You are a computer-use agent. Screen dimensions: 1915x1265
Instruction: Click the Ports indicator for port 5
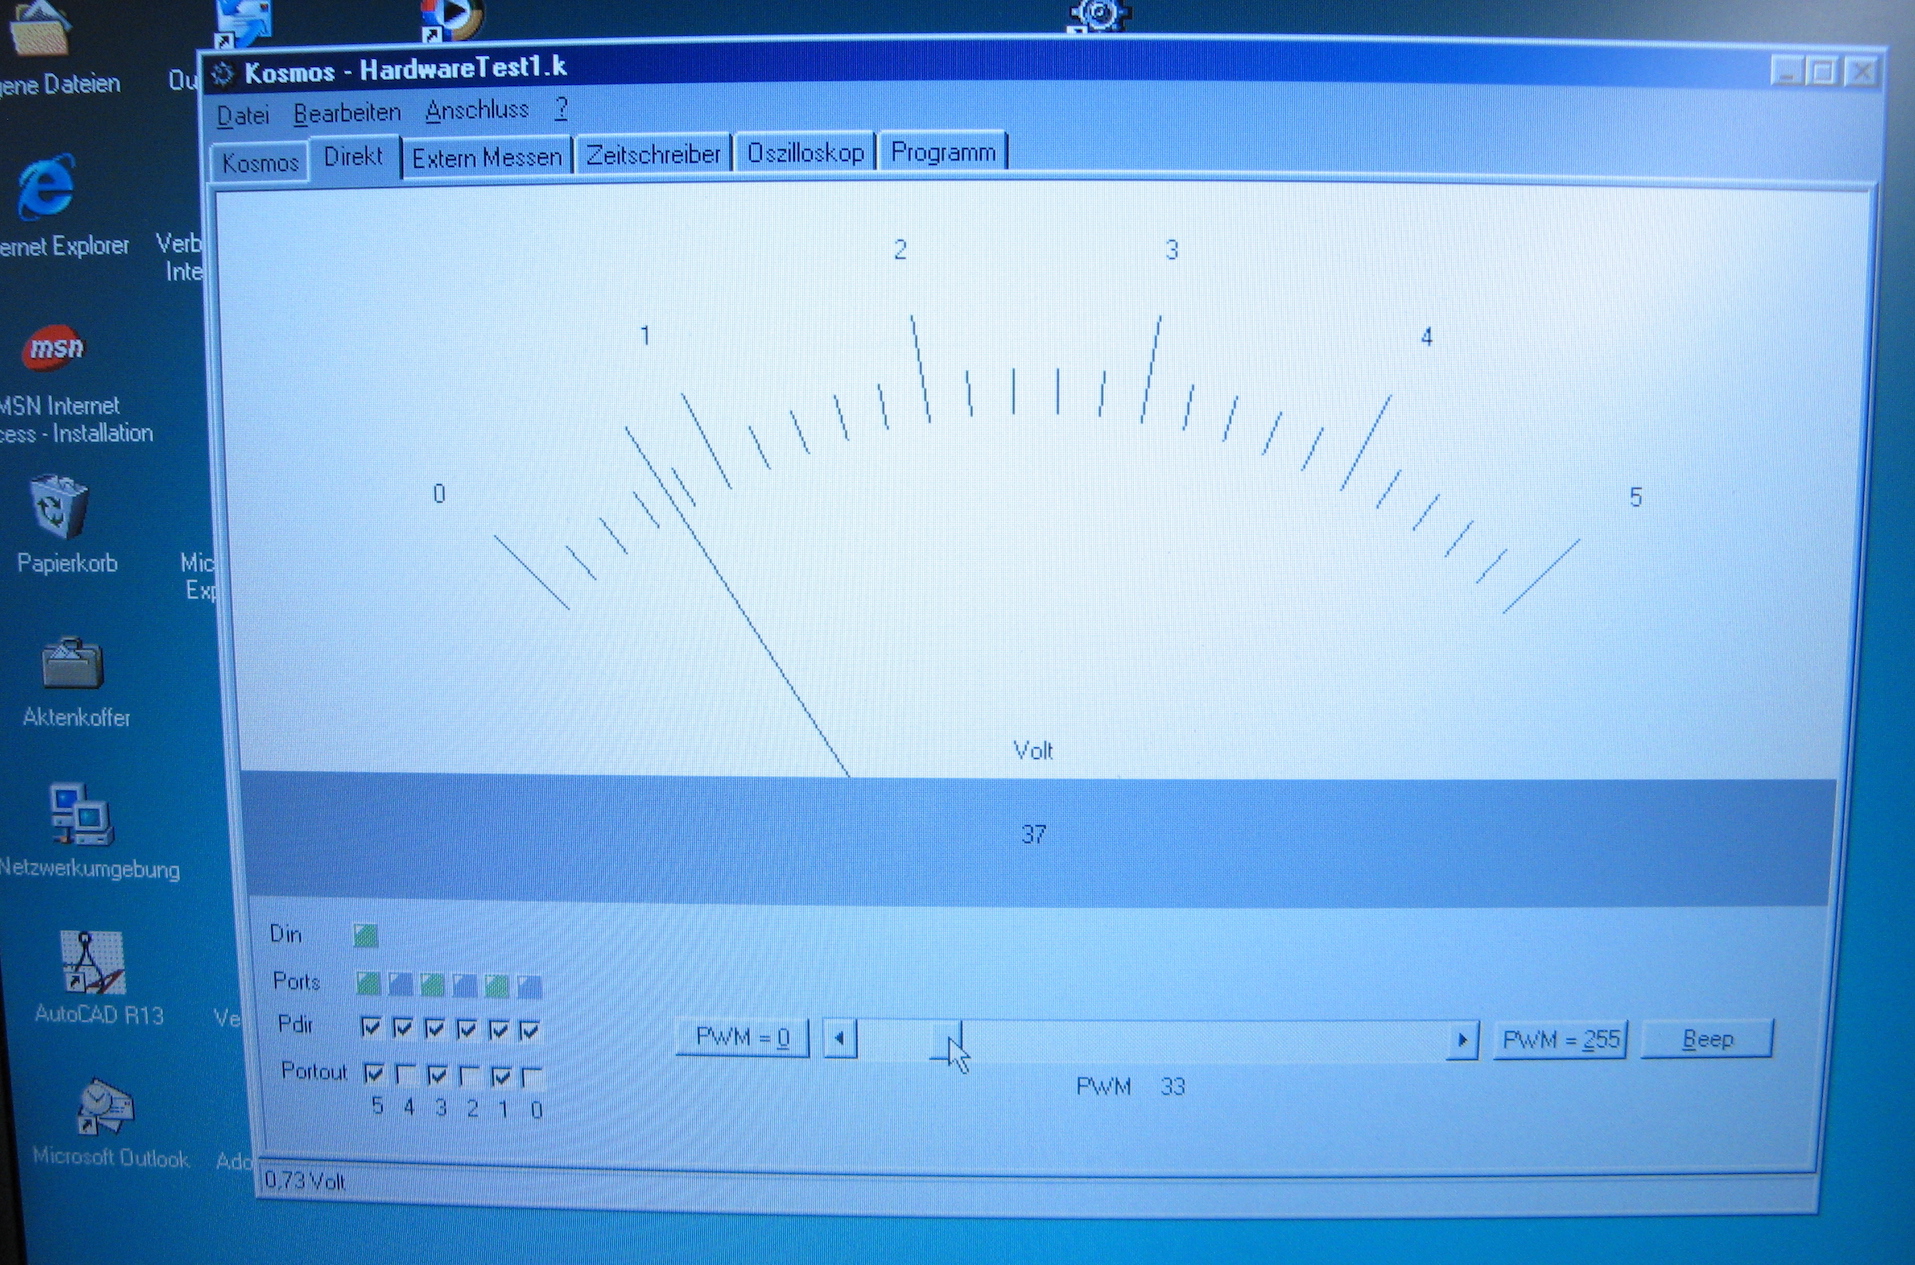[x=368, y=984]
